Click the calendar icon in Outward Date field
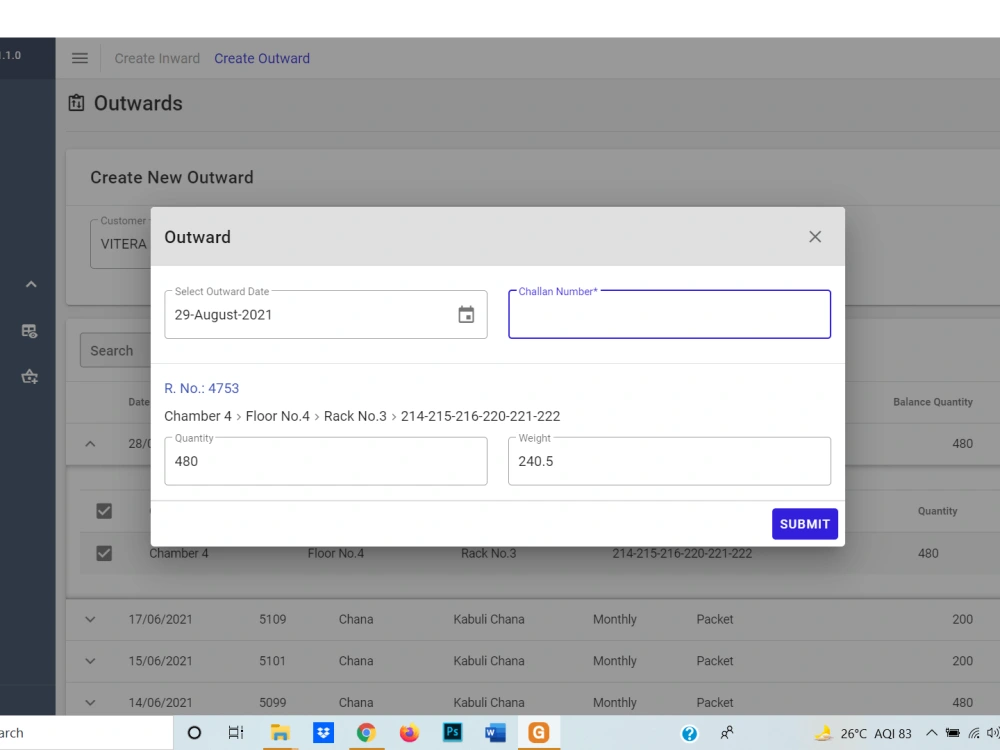 [466, 314]
